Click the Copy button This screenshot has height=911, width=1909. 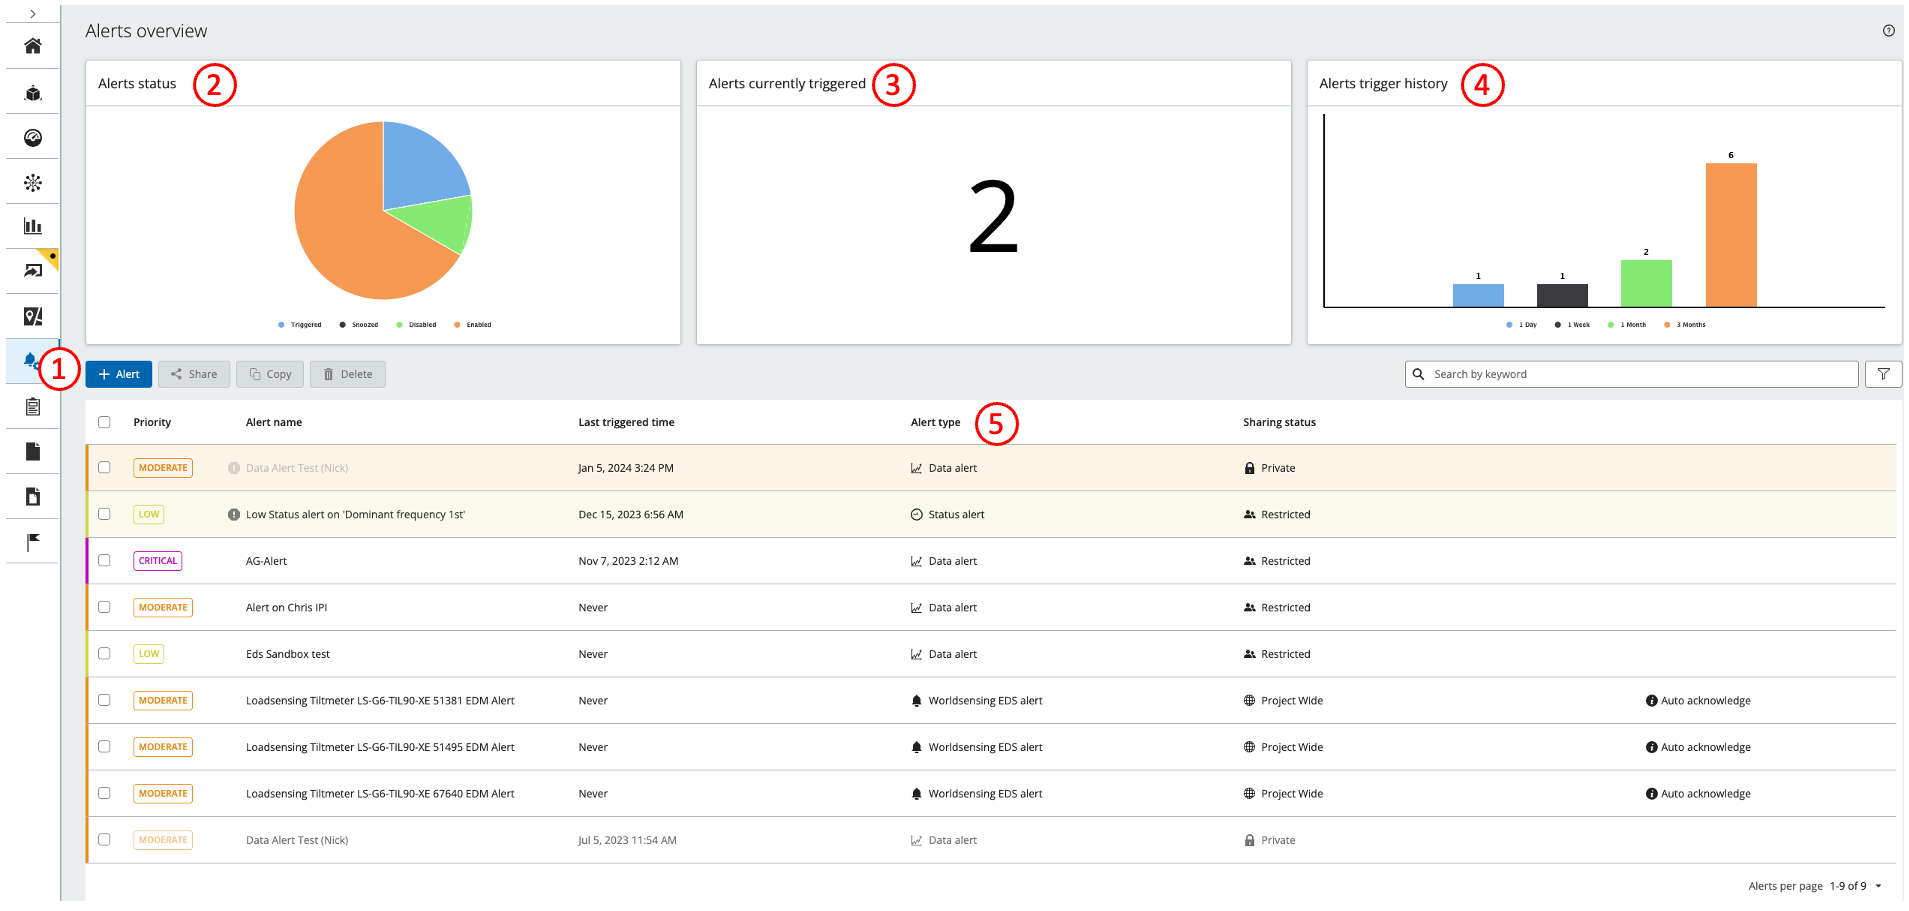pos(270,374)
